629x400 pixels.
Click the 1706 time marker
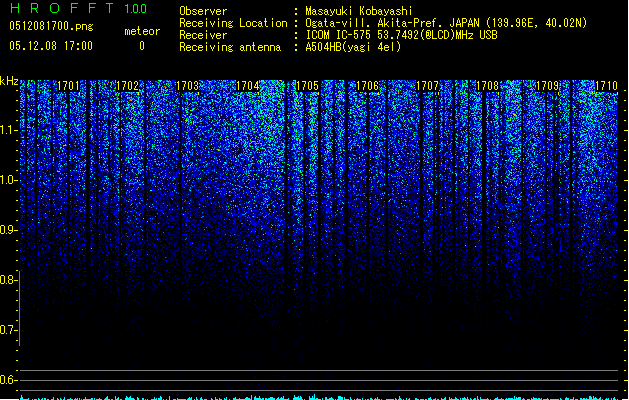tap(367, 86)
